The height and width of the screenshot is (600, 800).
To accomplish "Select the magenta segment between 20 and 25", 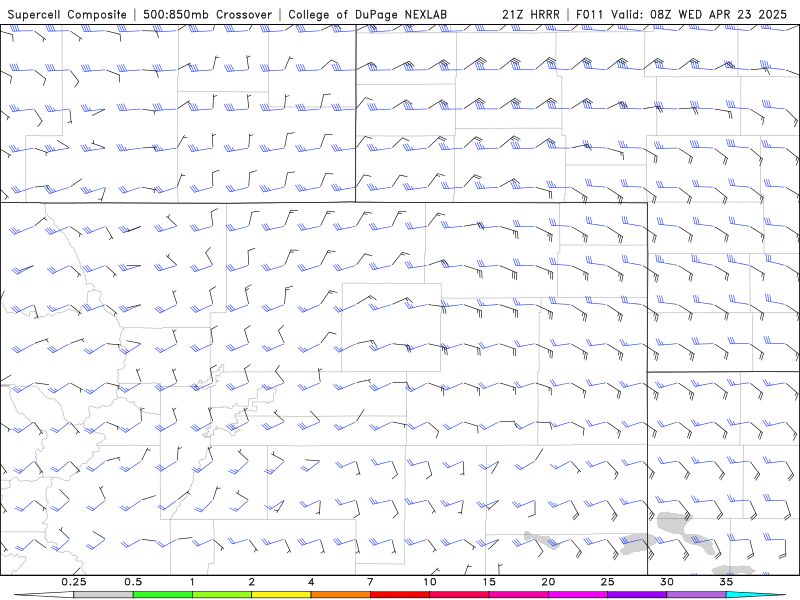I will point(578,595).
